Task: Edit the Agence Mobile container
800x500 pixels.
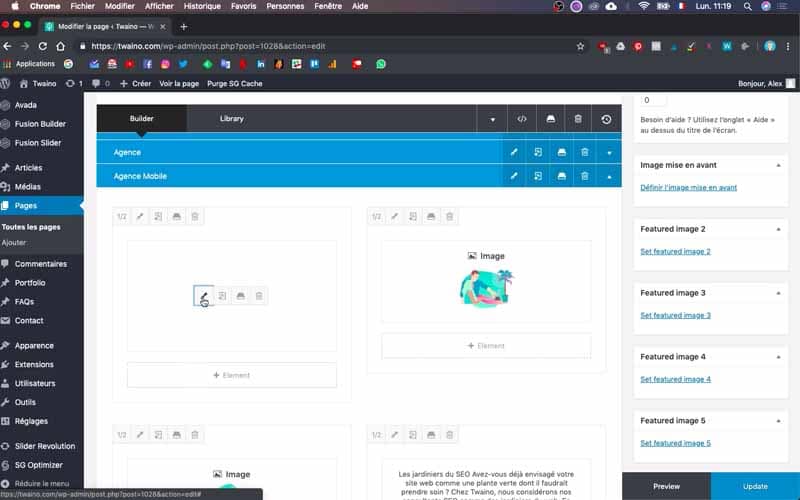Action: click(x=514, y=176)
